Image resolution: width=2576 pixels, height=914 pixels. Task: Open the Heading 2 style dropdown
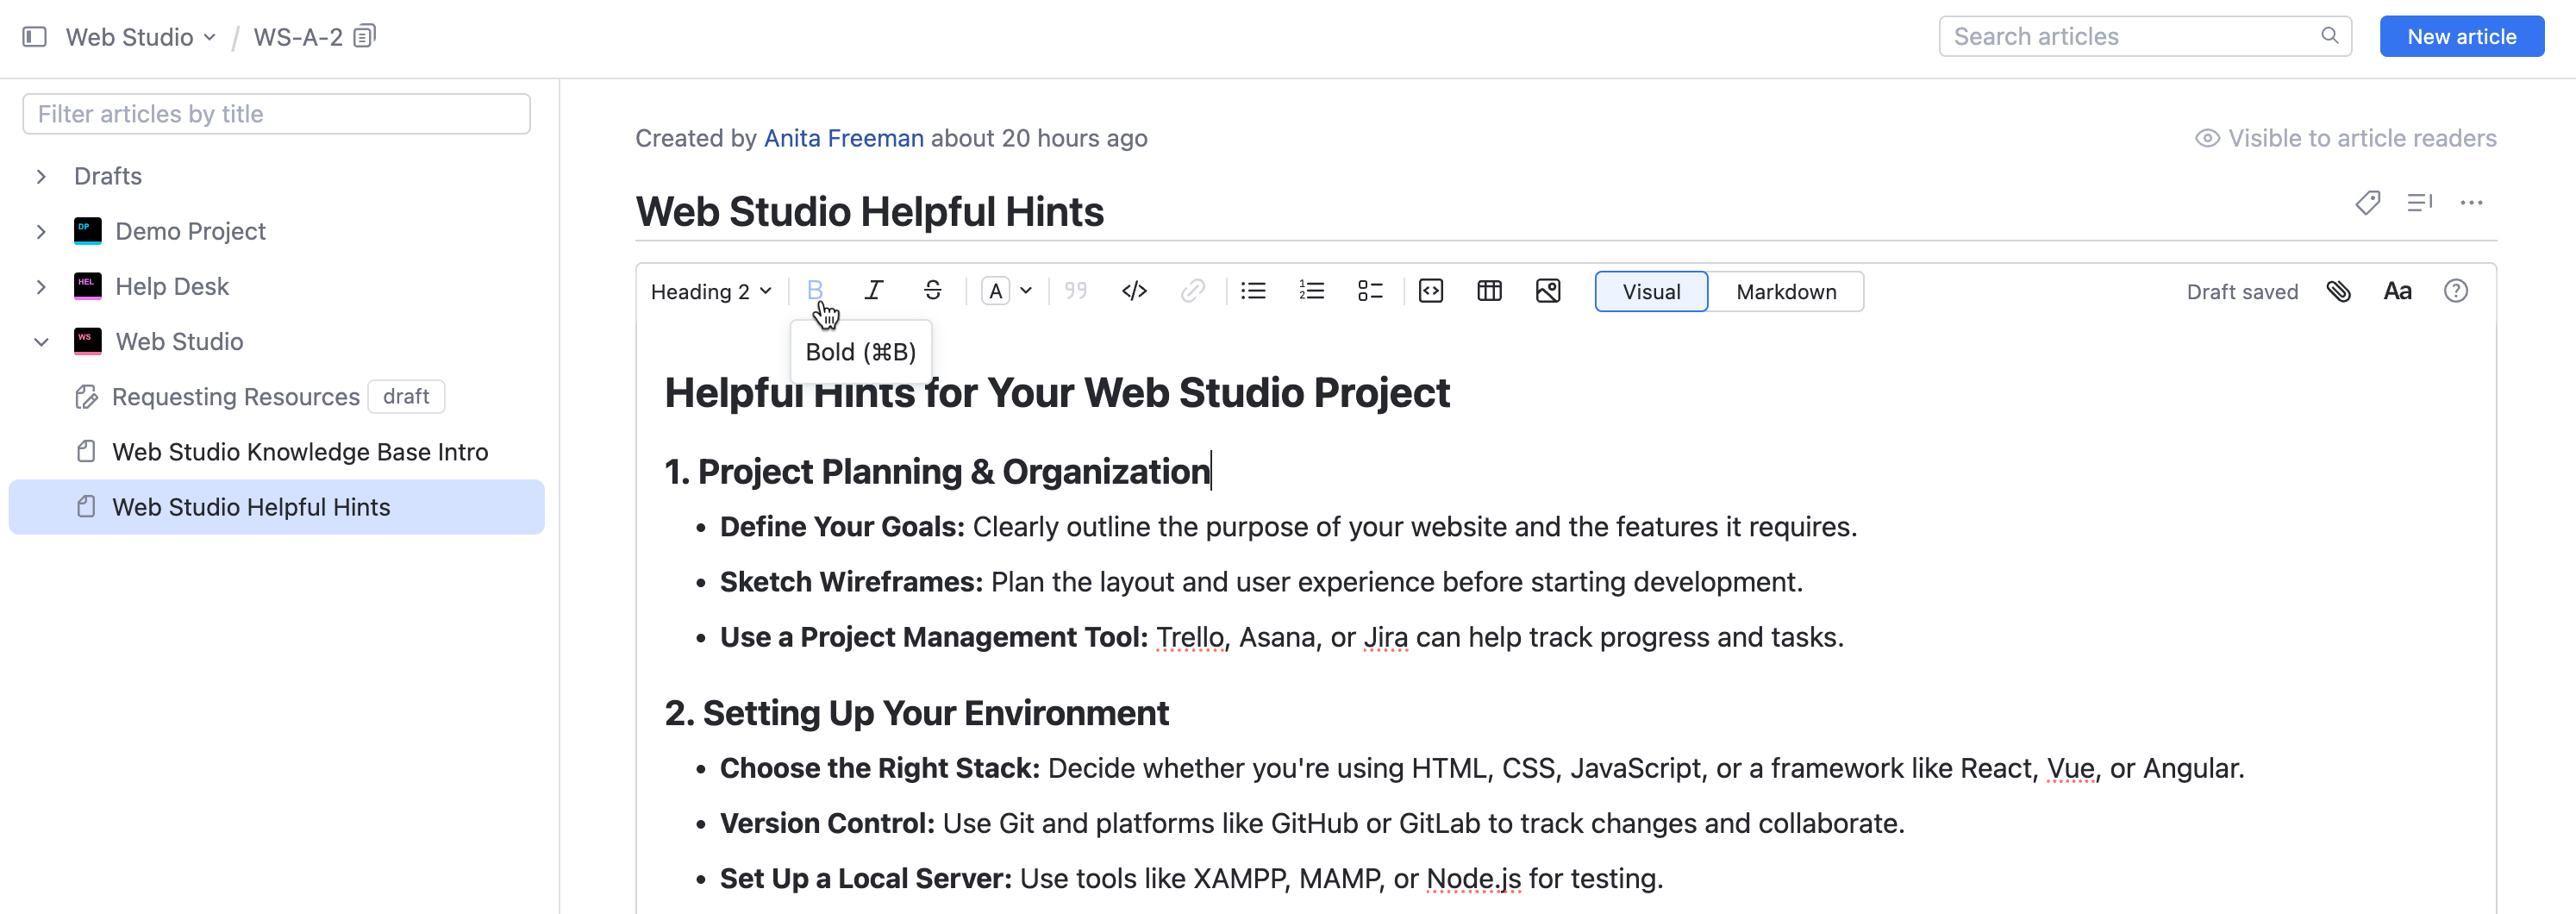[x=711, y=291]
